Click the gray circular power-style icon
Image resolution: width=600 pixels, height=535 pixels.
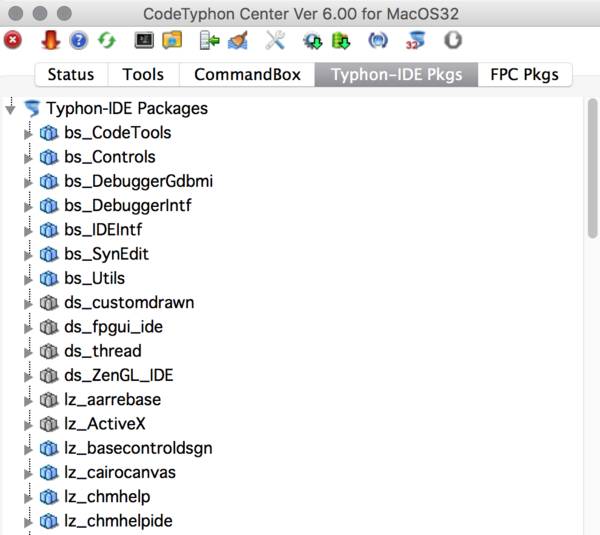(x=453, y=40)
